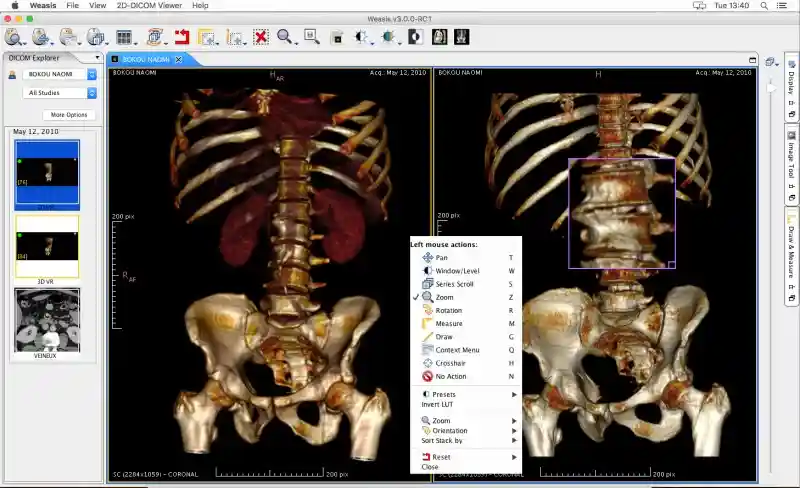This screenshot has height=488, width=800.
Task: Click the red reset arrow toolbar icon
Action: pos(182,38)
